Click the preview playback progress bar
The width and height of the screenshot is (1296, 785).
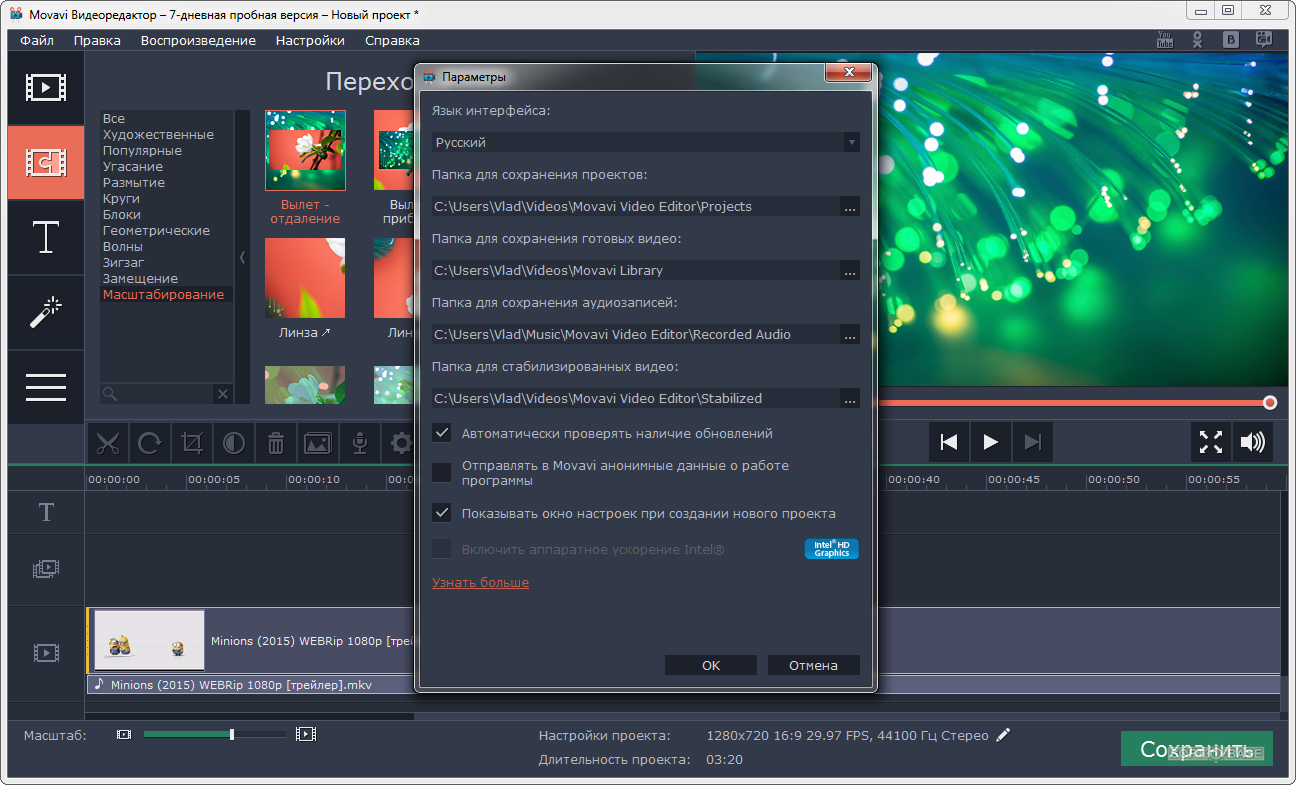pyautogui.click(x=1074, y=402)
